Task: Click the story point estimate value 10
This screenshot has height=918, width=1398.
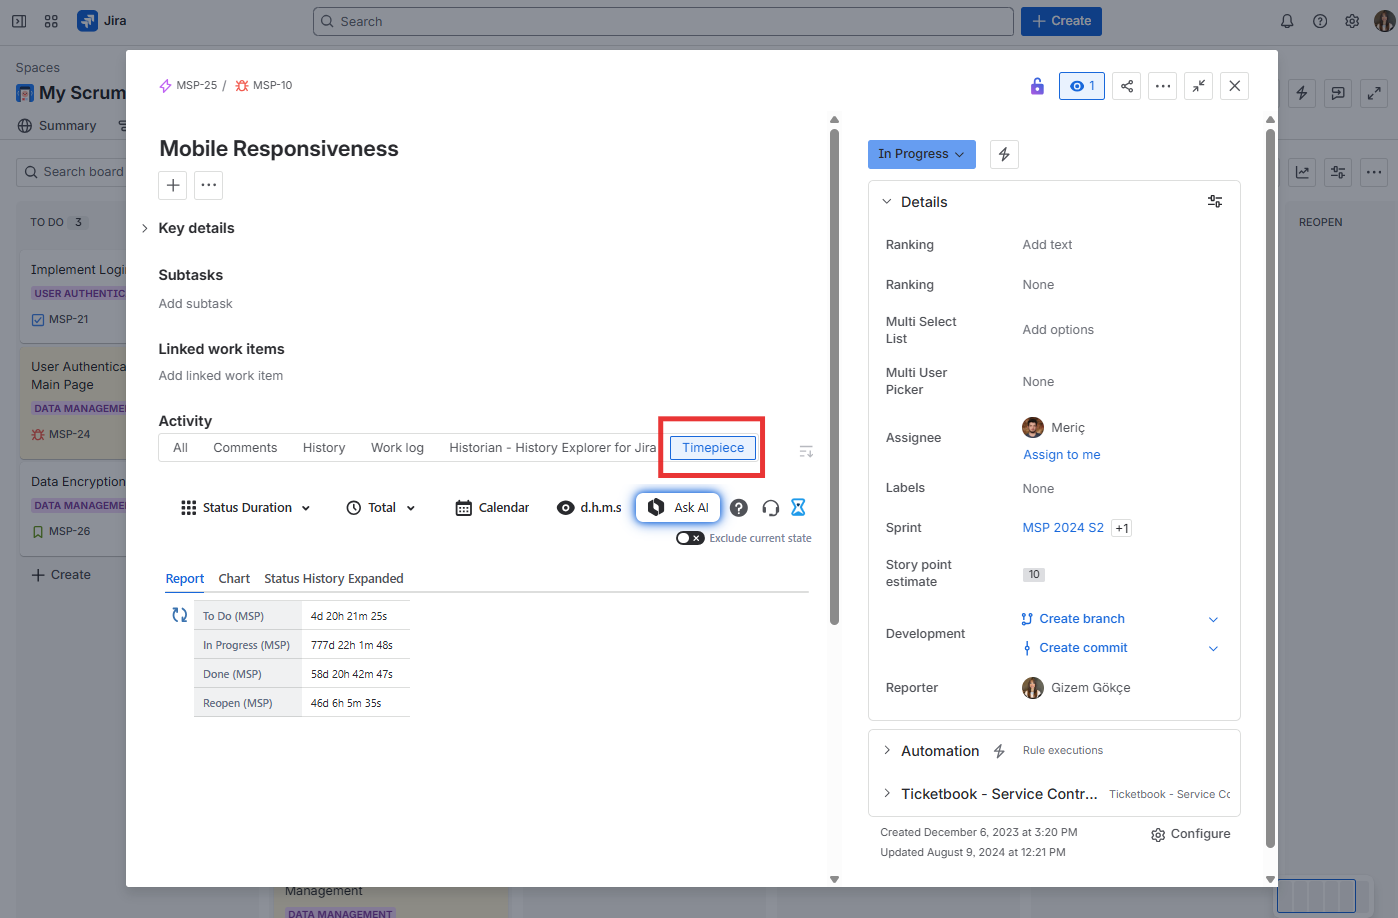Action: (x=1034, y=574)
